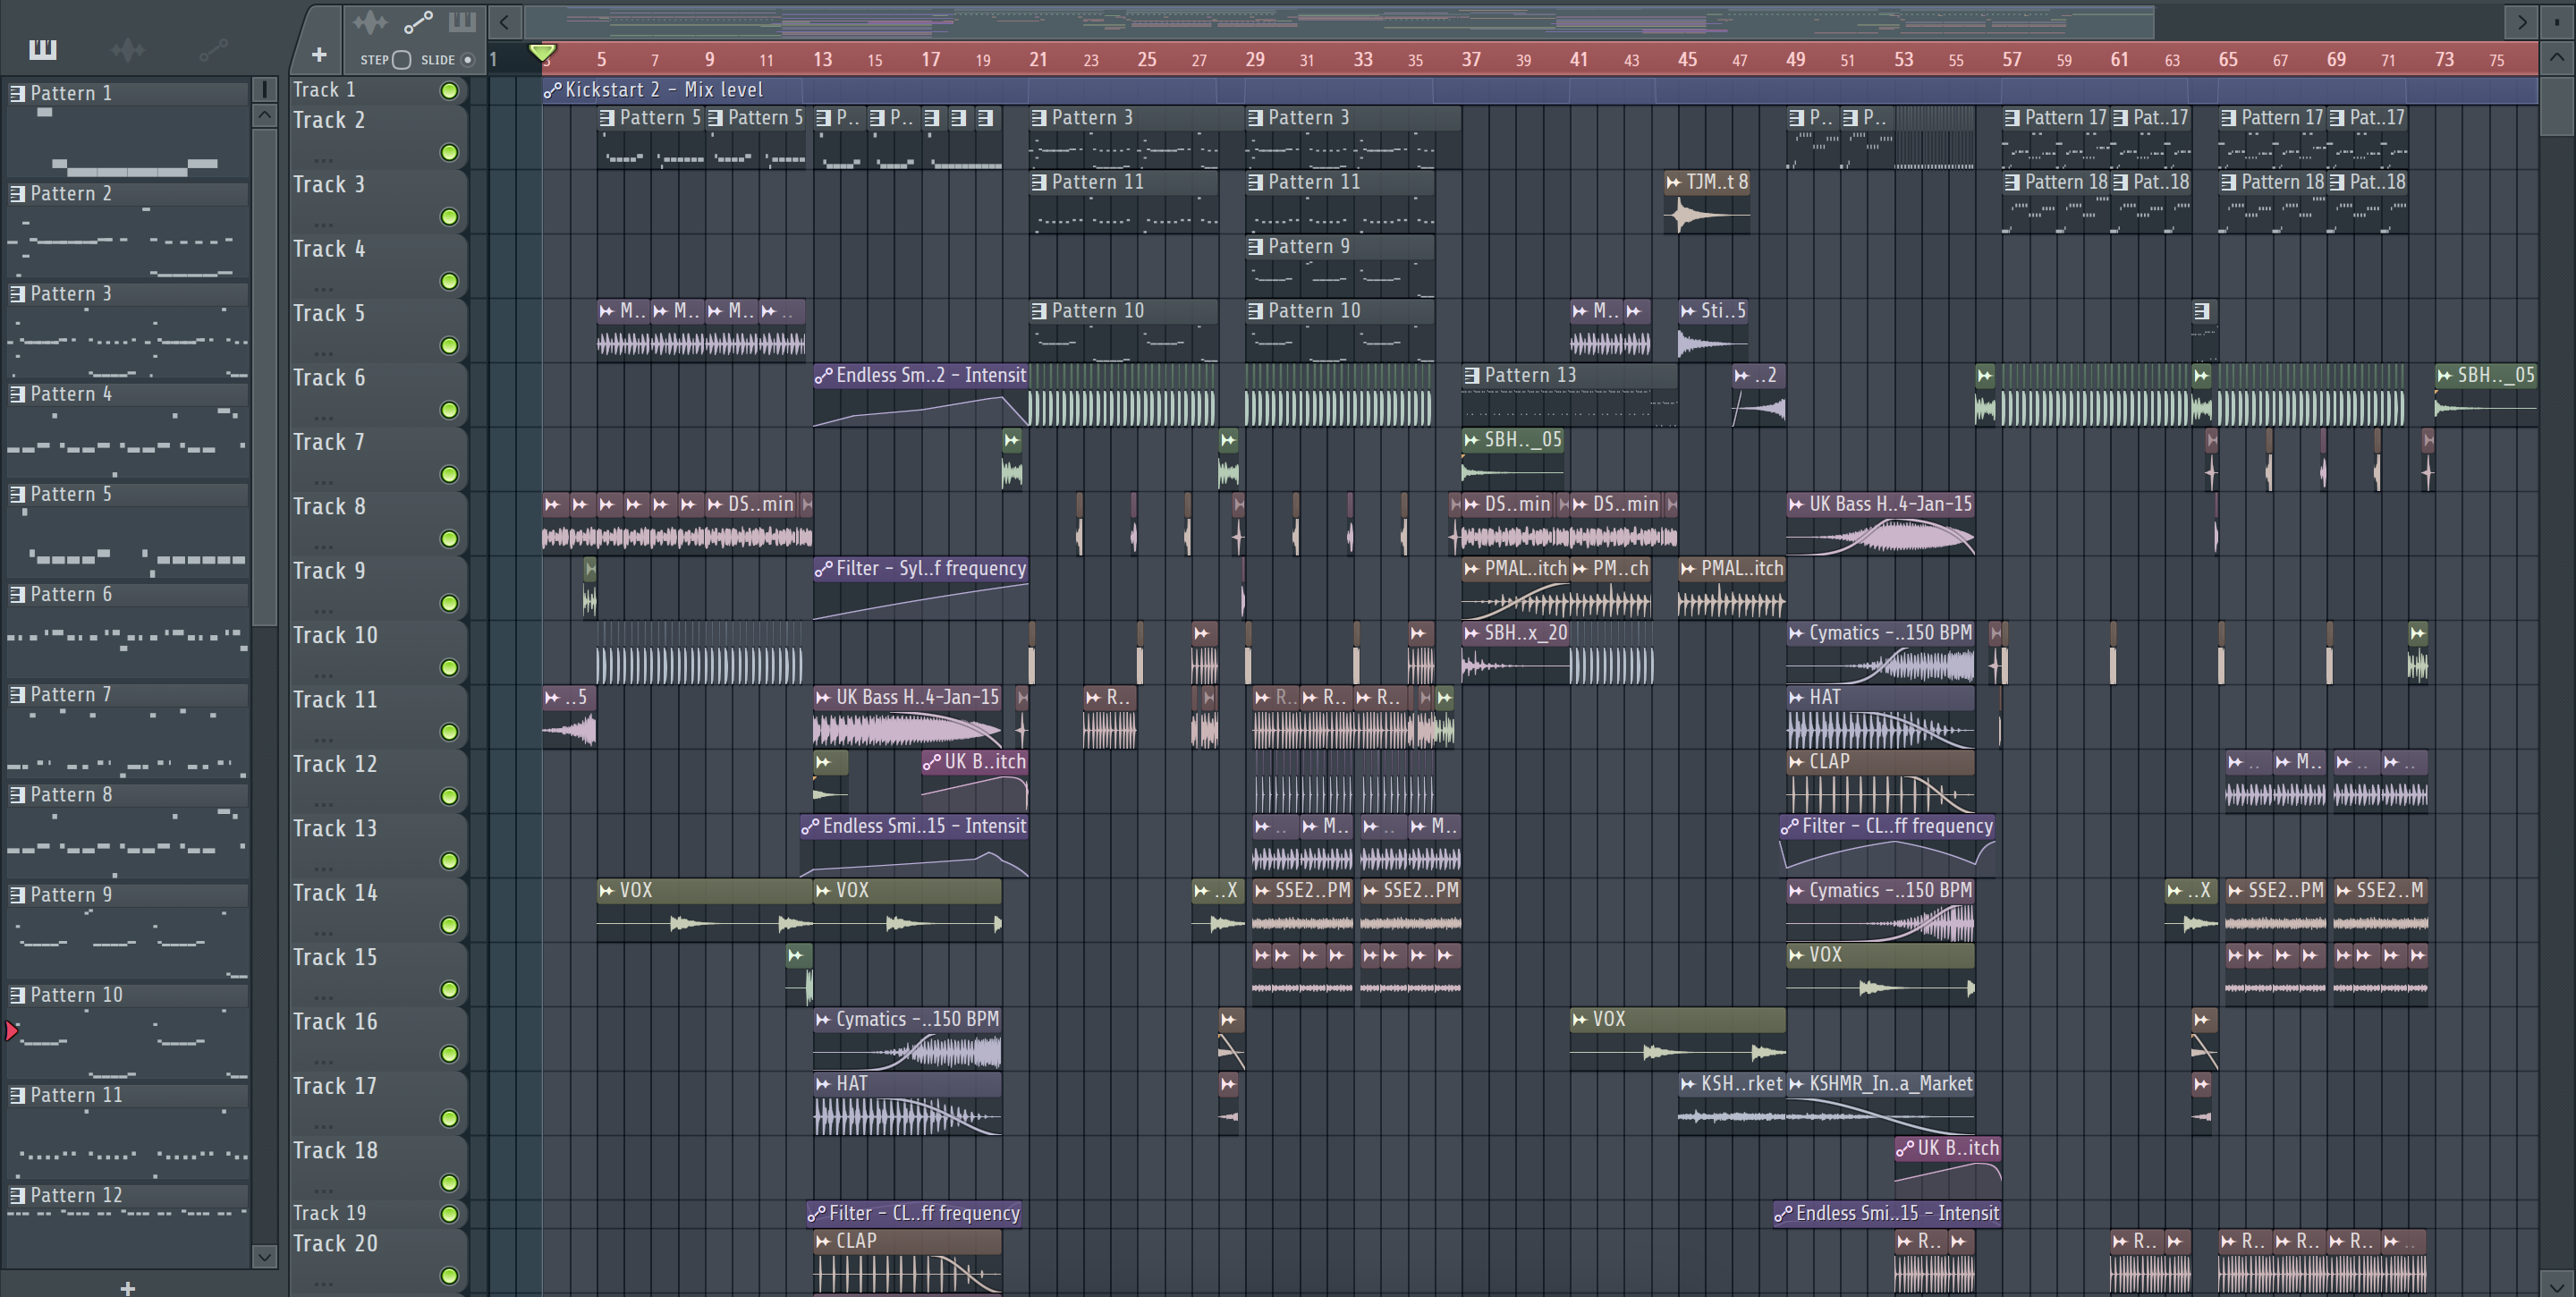
Task: Click the right arrow of the overview scrollbar
Action: (2522, 21)
